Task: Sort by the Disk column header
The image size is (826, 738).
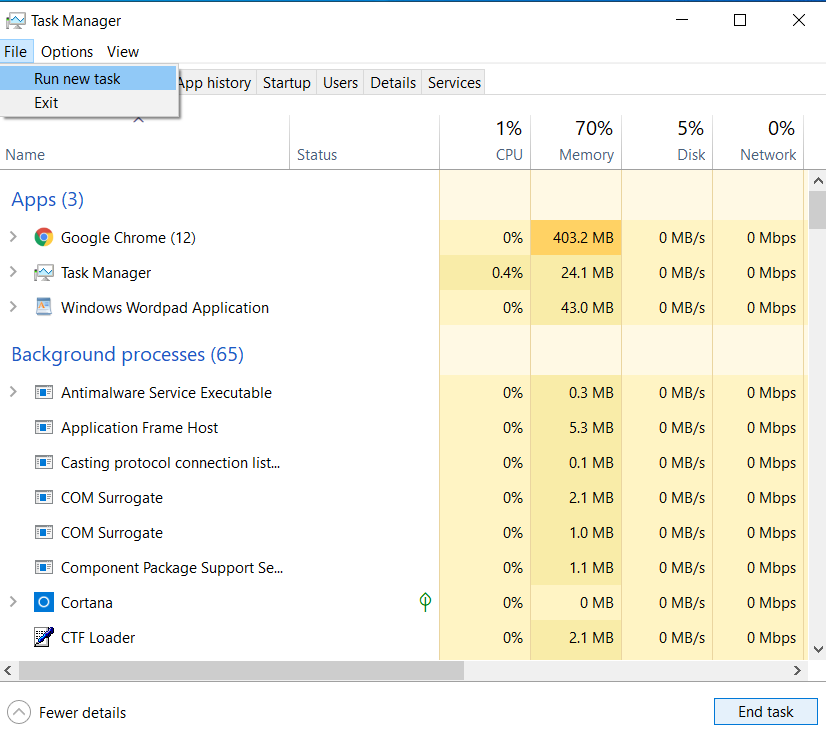Action: pos(667,142)
